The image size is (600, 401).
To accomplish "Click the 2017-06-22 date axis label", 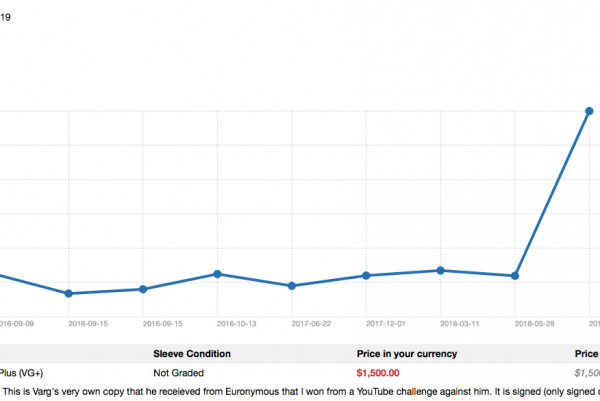I will [291, 324].
